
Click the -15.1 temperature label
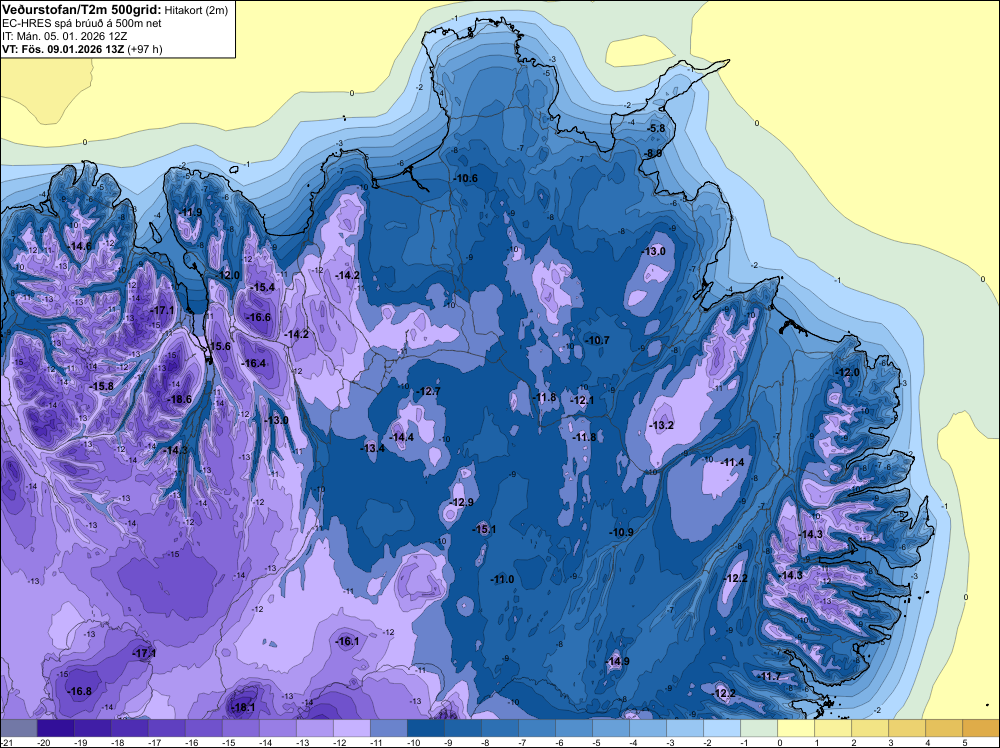pyautogui.click(x=484, y=529)
